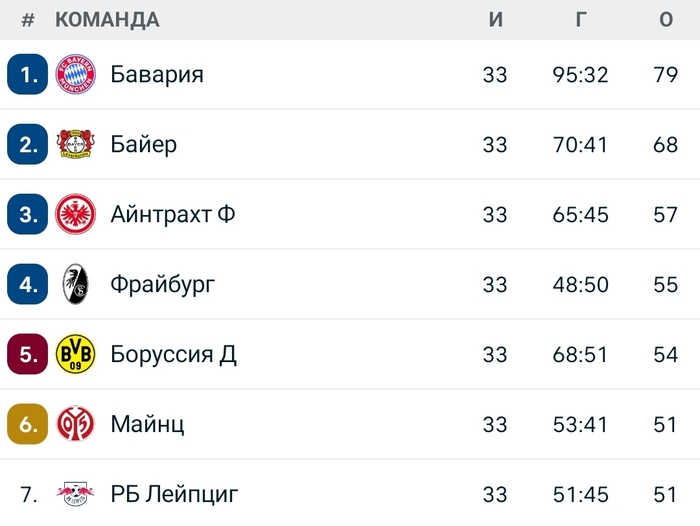Click the gold position badge number 6
Screen dimensions: 700x526
point(28,424)
